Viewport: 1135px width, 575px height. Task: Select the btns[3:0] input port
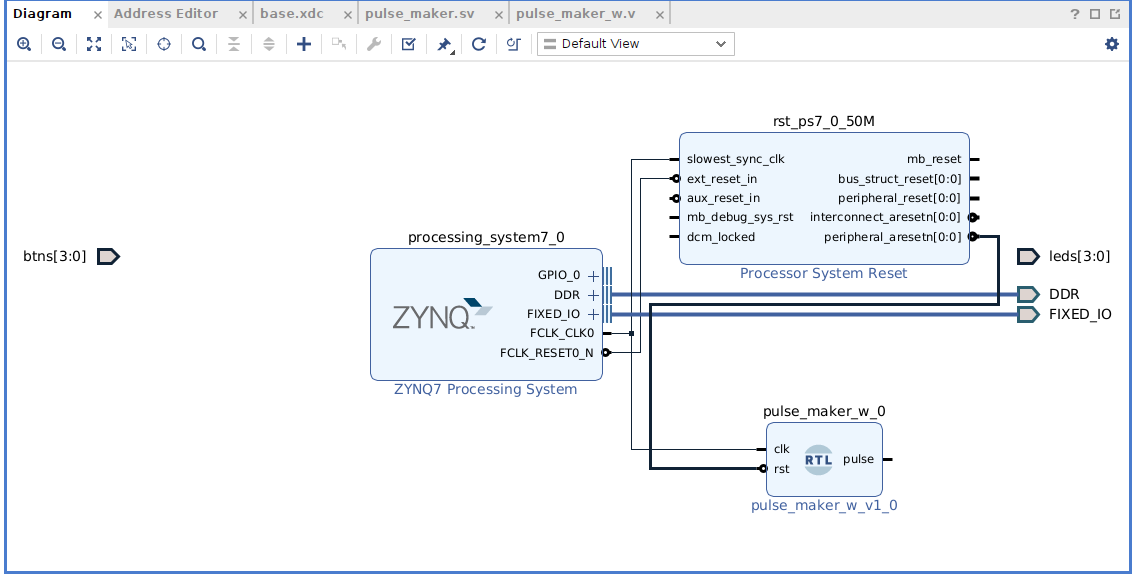pyautogui.click(x=108, y=257)
